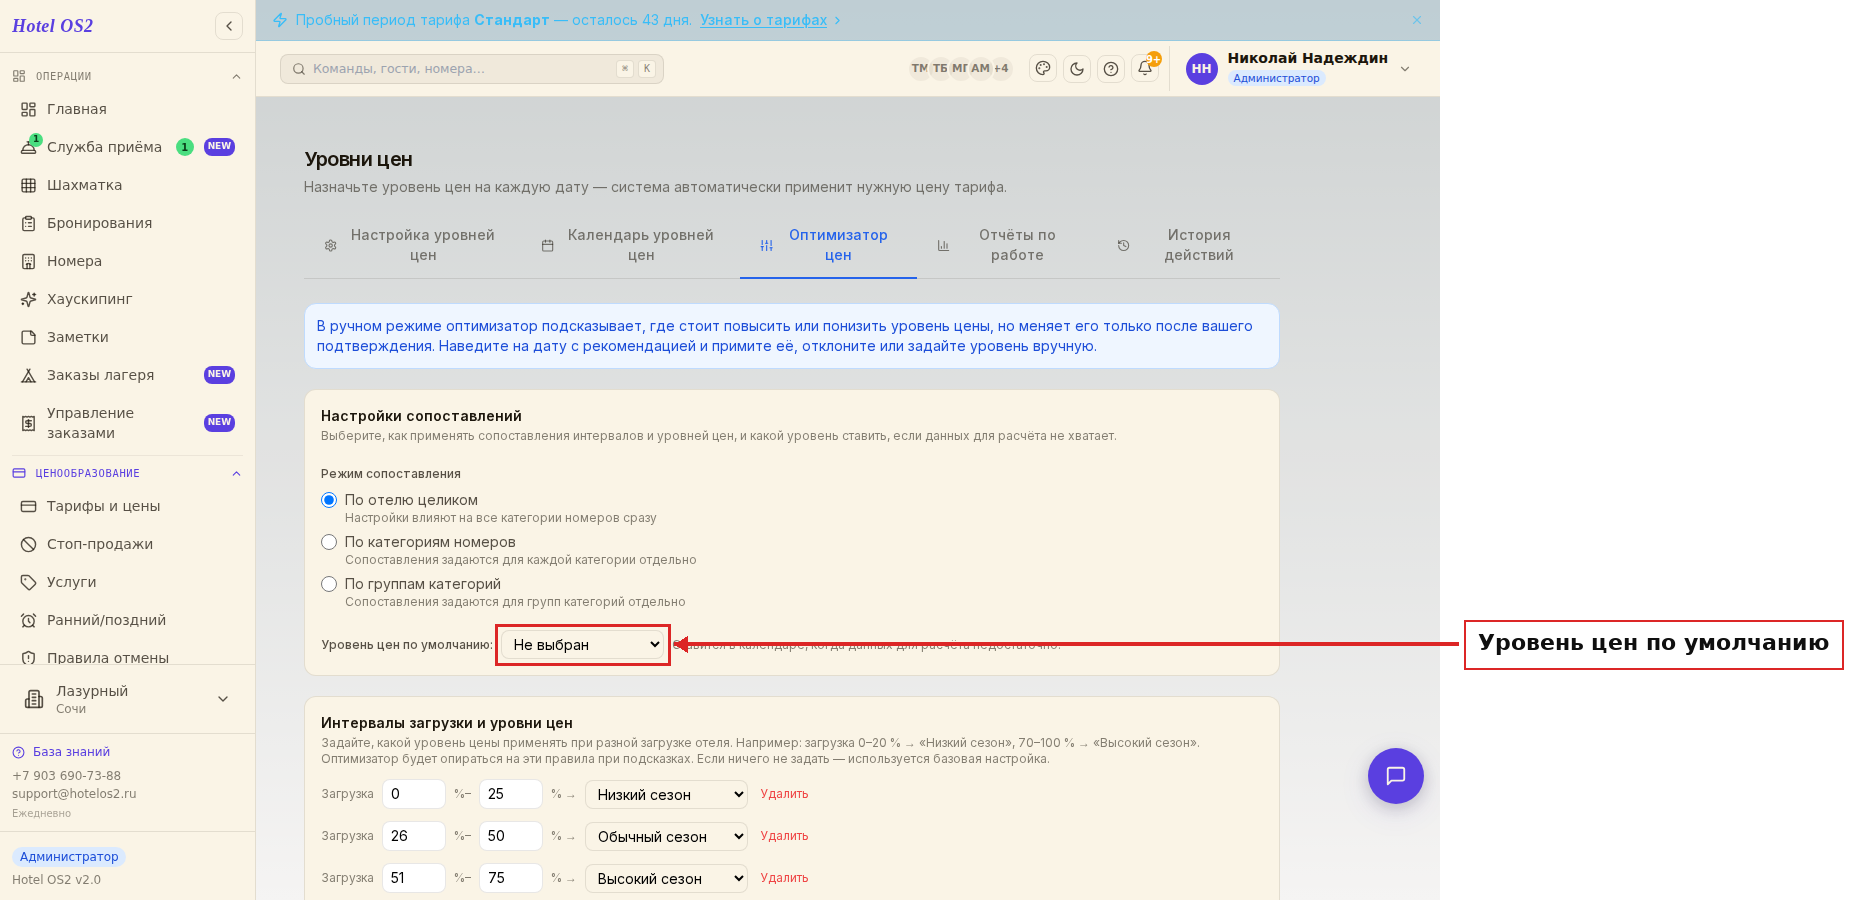Click the Управление заказами receipt icon

coord(29,423)
